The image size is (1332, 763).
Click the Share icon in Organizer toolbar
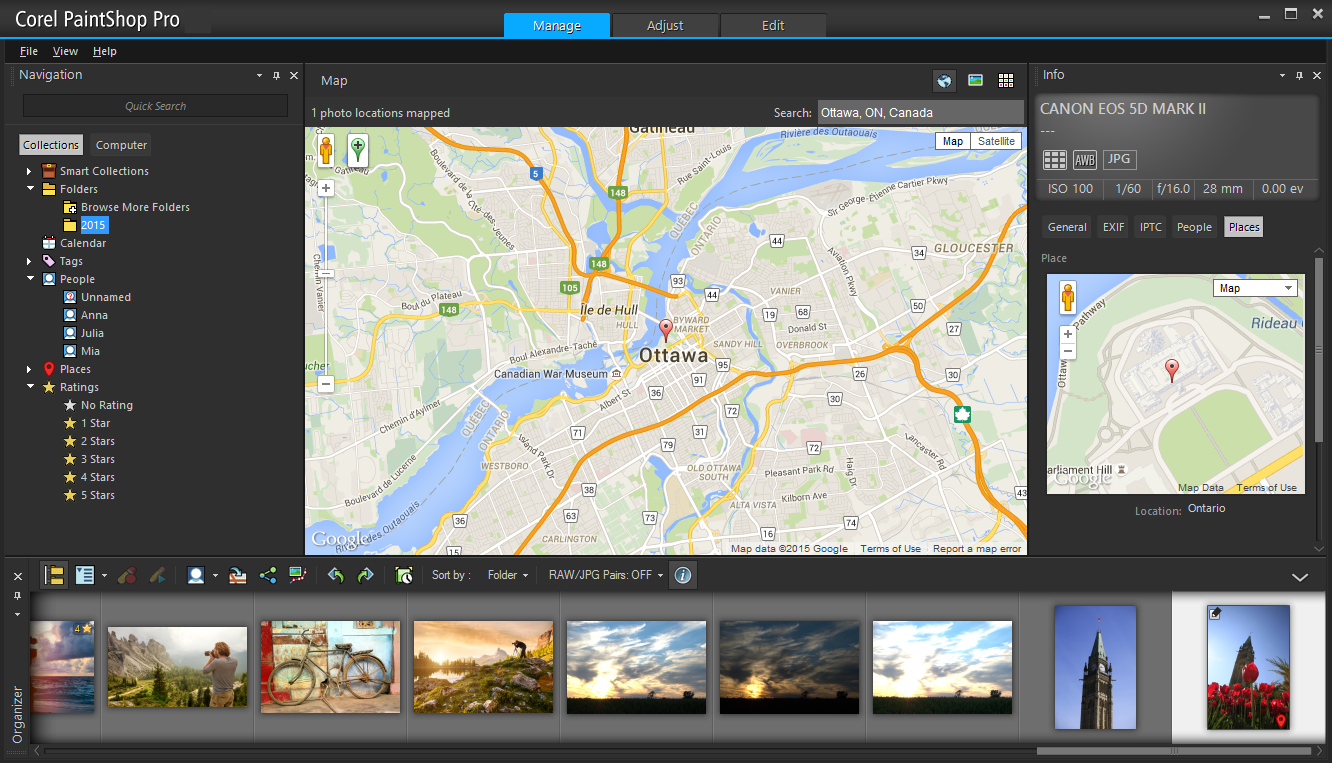tap(268, 575)
